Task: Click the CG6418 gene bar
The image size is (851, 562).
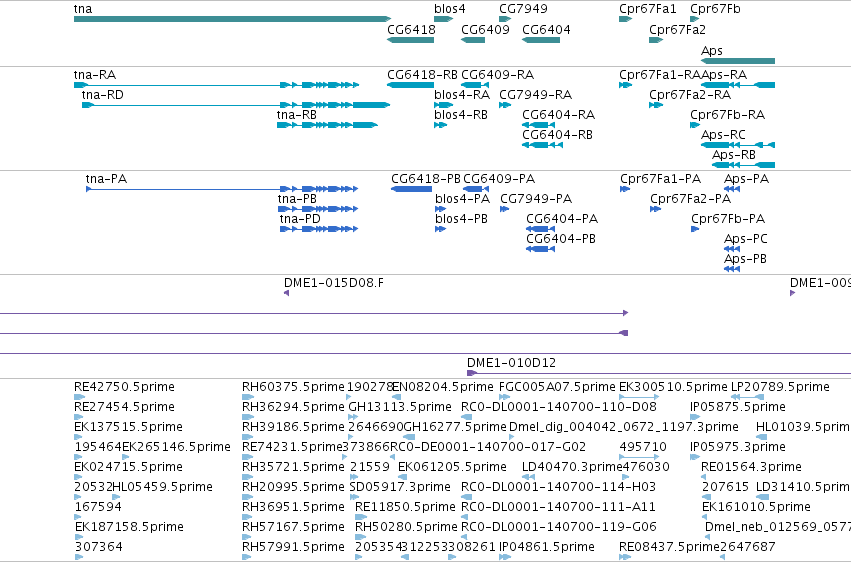Action: click(410, 40)
